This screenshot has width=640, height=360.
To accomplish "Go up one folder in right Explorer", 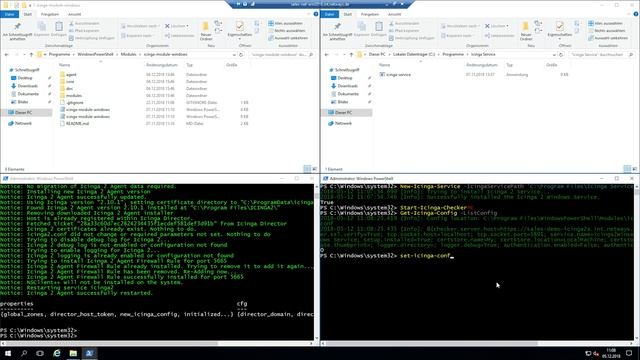I will click(351, 54).
